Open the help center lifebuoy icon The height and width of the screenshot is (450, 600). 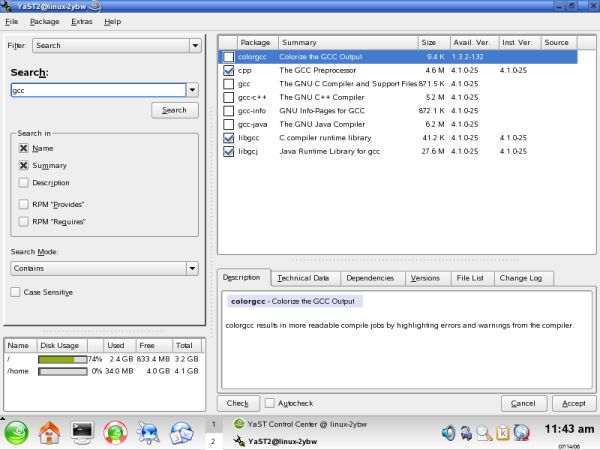[x=115, y=433]
